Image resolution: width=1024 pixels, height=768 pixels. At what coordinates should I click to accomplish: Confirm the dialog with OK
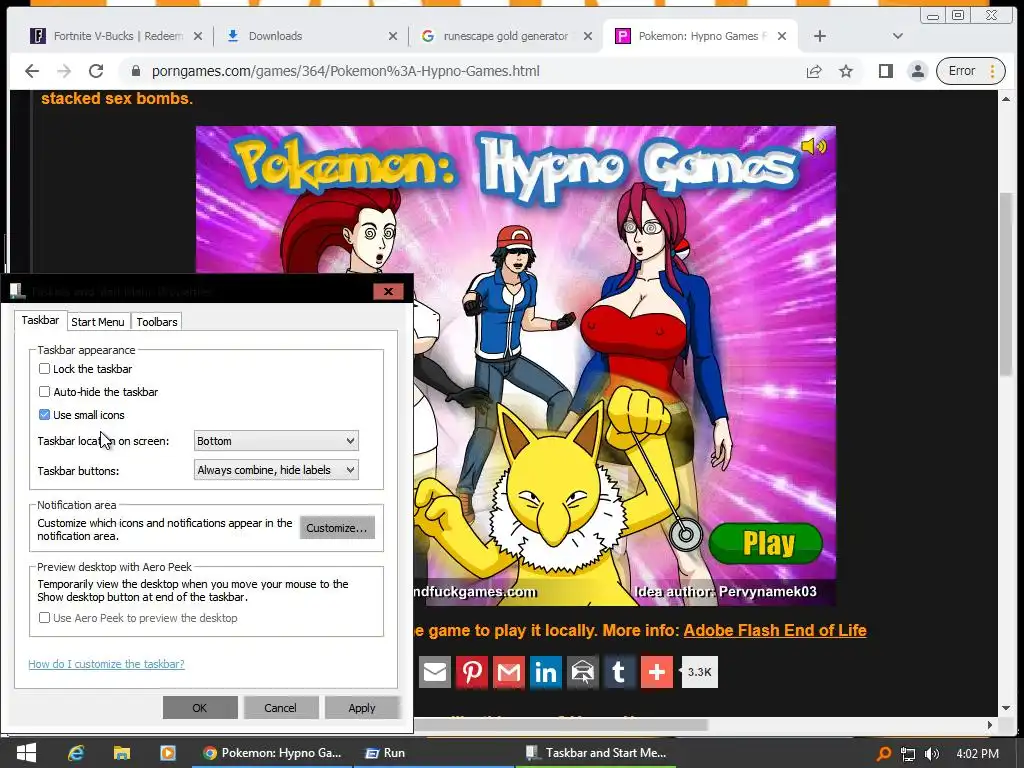tap(200, 708)
